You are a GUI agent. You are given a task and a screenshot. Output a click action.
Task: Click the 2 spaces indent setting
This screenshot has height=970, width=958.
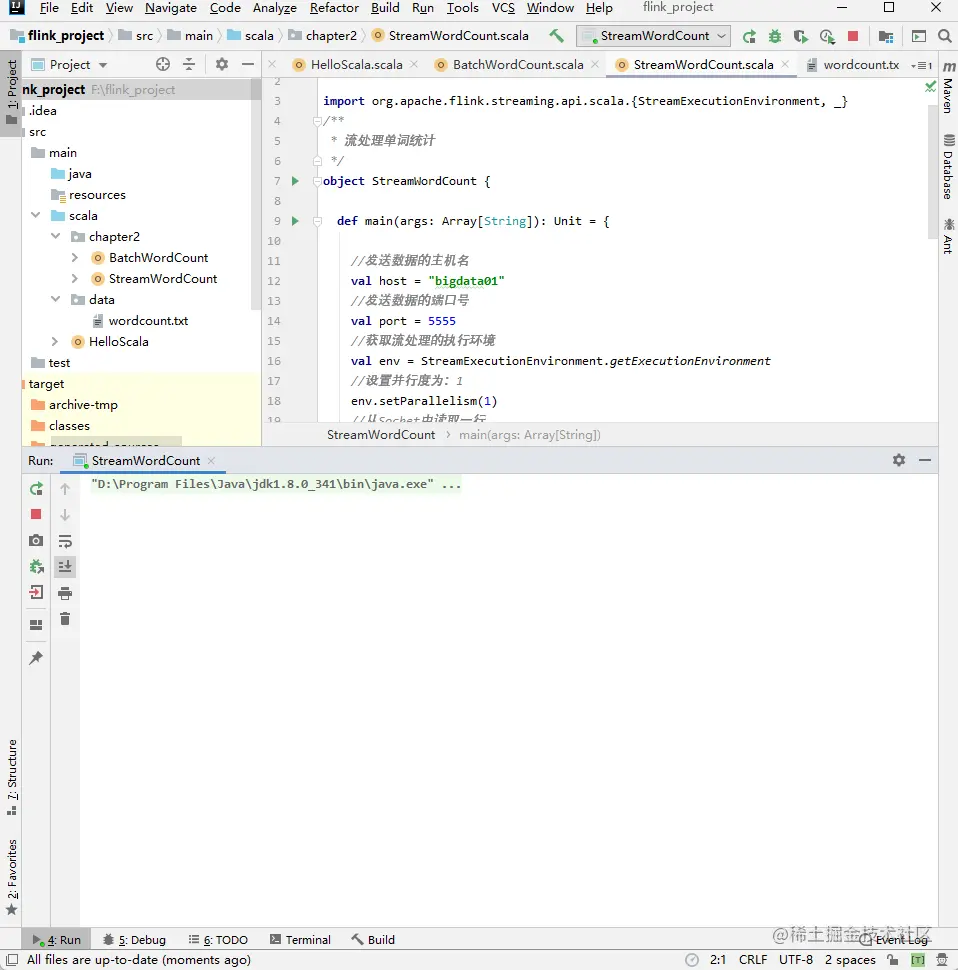(850, 959)
